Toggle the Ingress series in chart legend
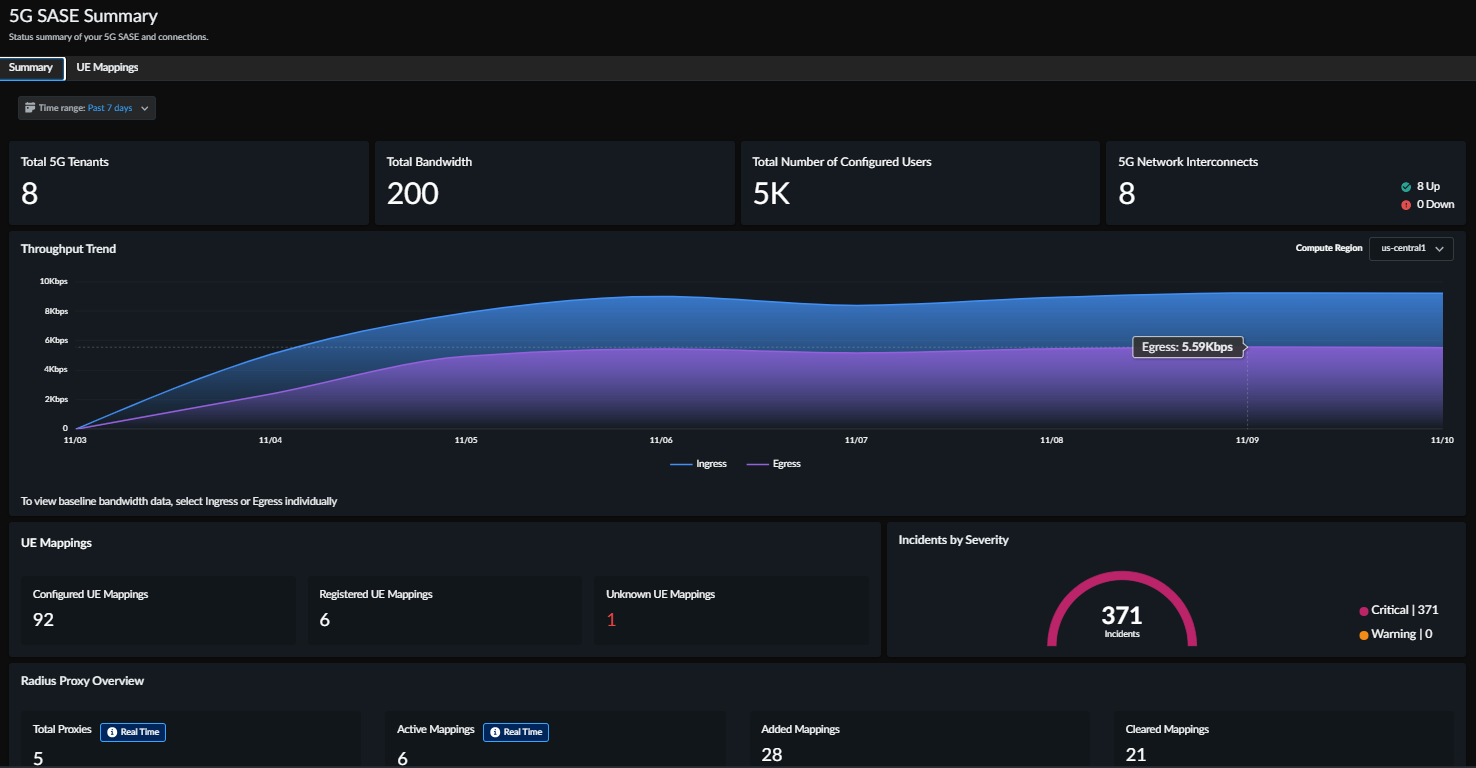The height and width of the screenshot is (768, 1476). click(x=699, y=464)
